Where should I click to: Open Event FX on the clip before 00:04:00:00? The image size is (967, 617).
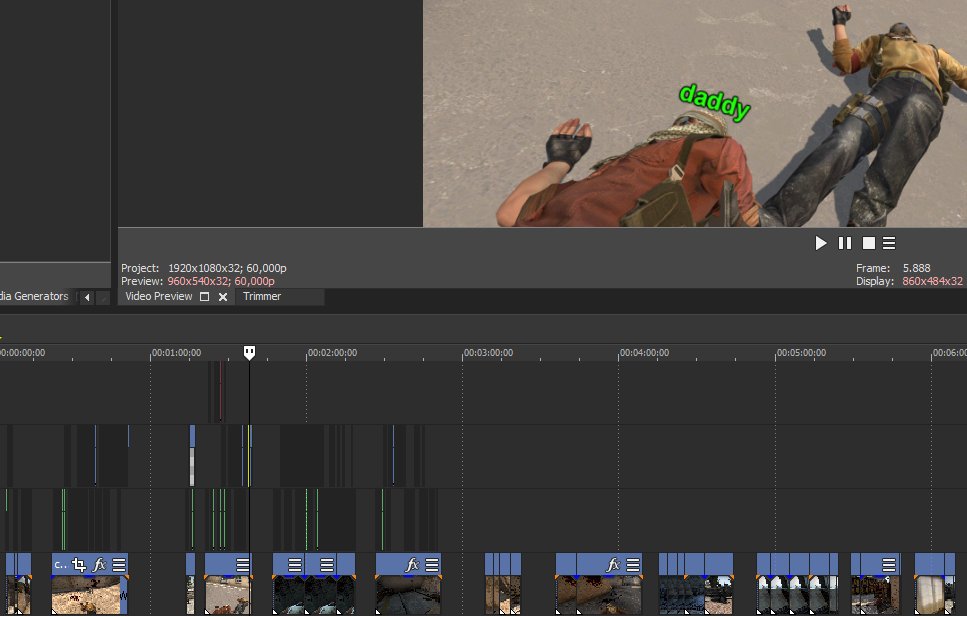(x=613, y=565)
